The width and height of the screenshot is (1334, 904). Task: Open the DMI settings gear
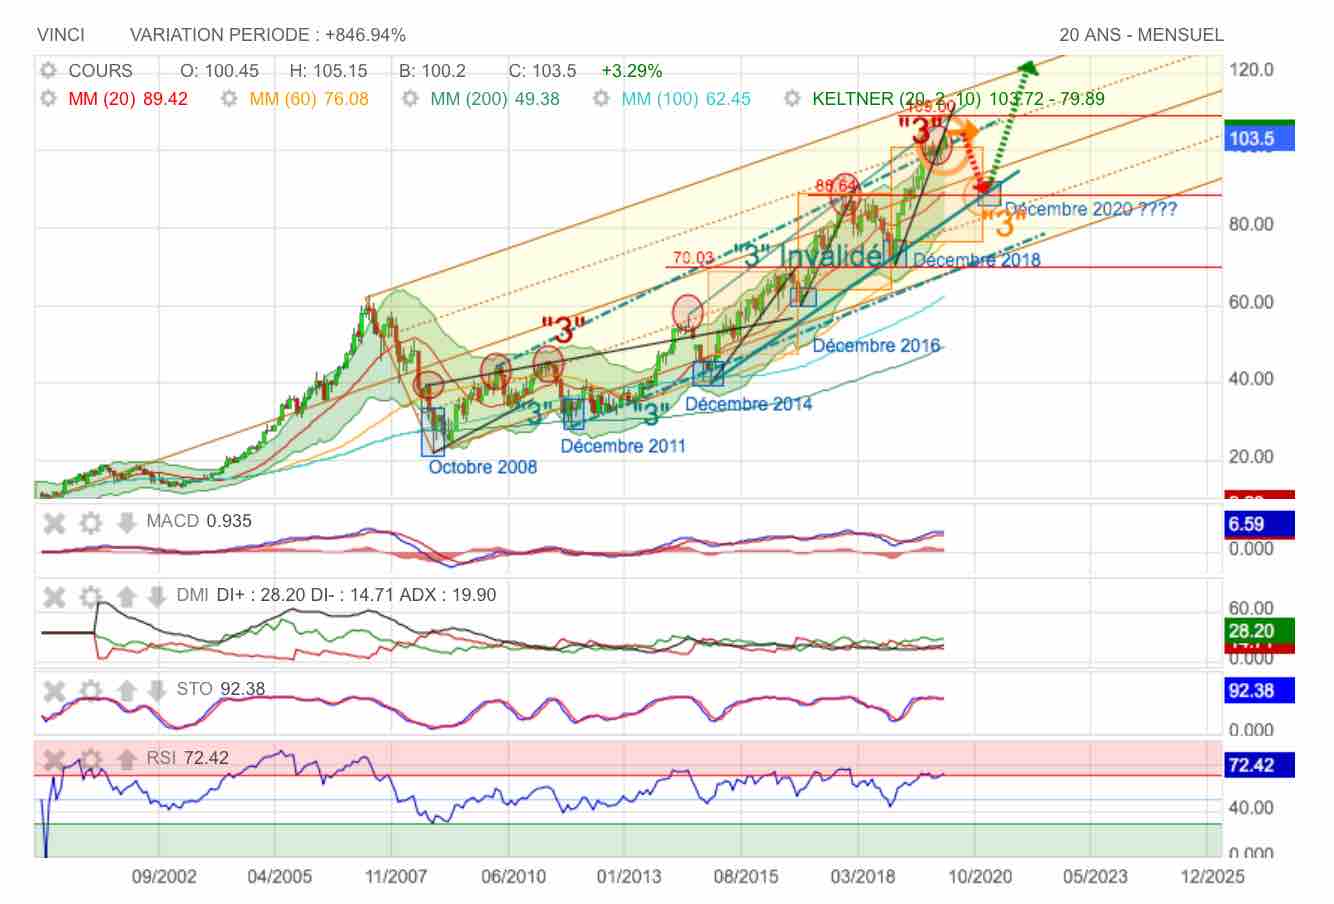[91, 596]
